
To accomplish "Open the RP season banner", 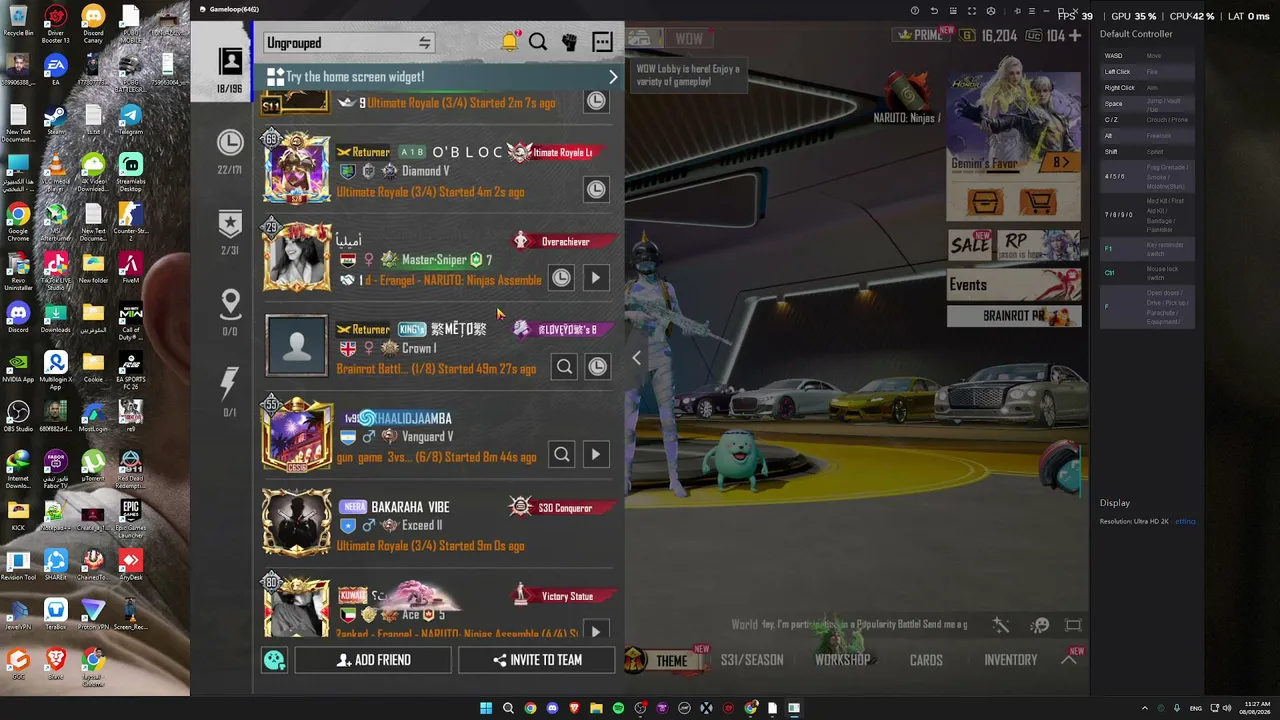I will (1038, 244).
